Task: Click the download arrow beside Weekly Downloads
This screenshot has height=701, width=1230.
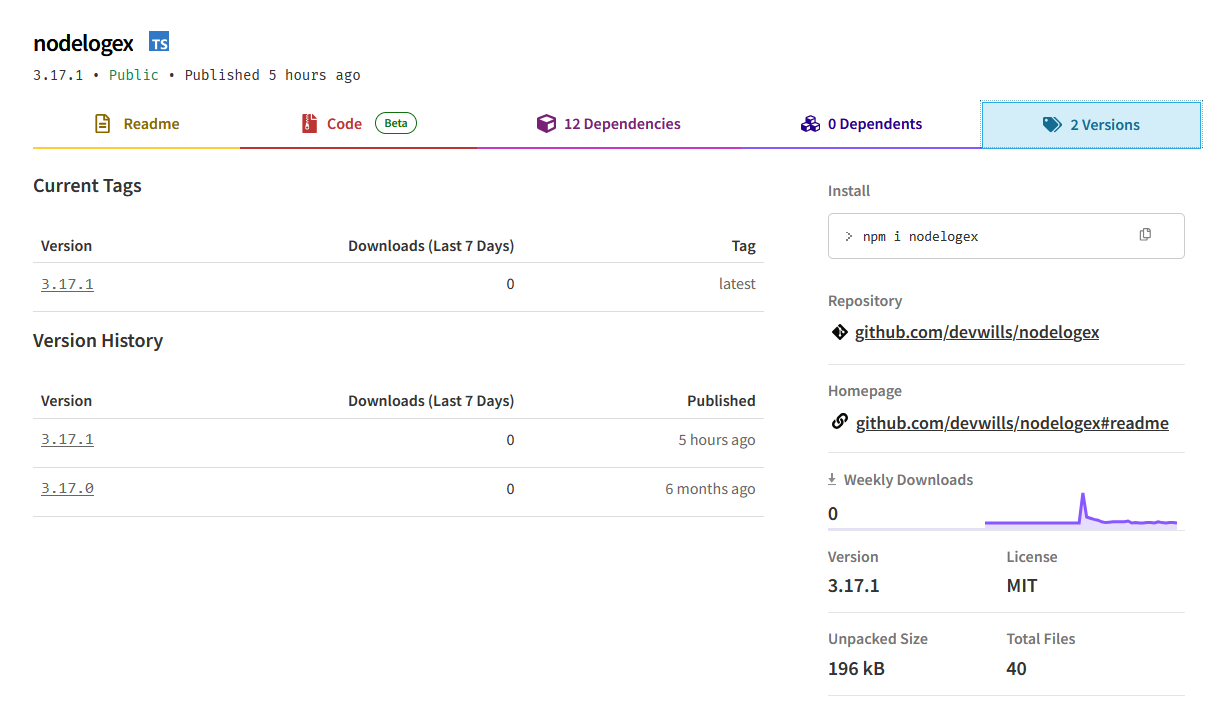Action: (x=832, y=480)
